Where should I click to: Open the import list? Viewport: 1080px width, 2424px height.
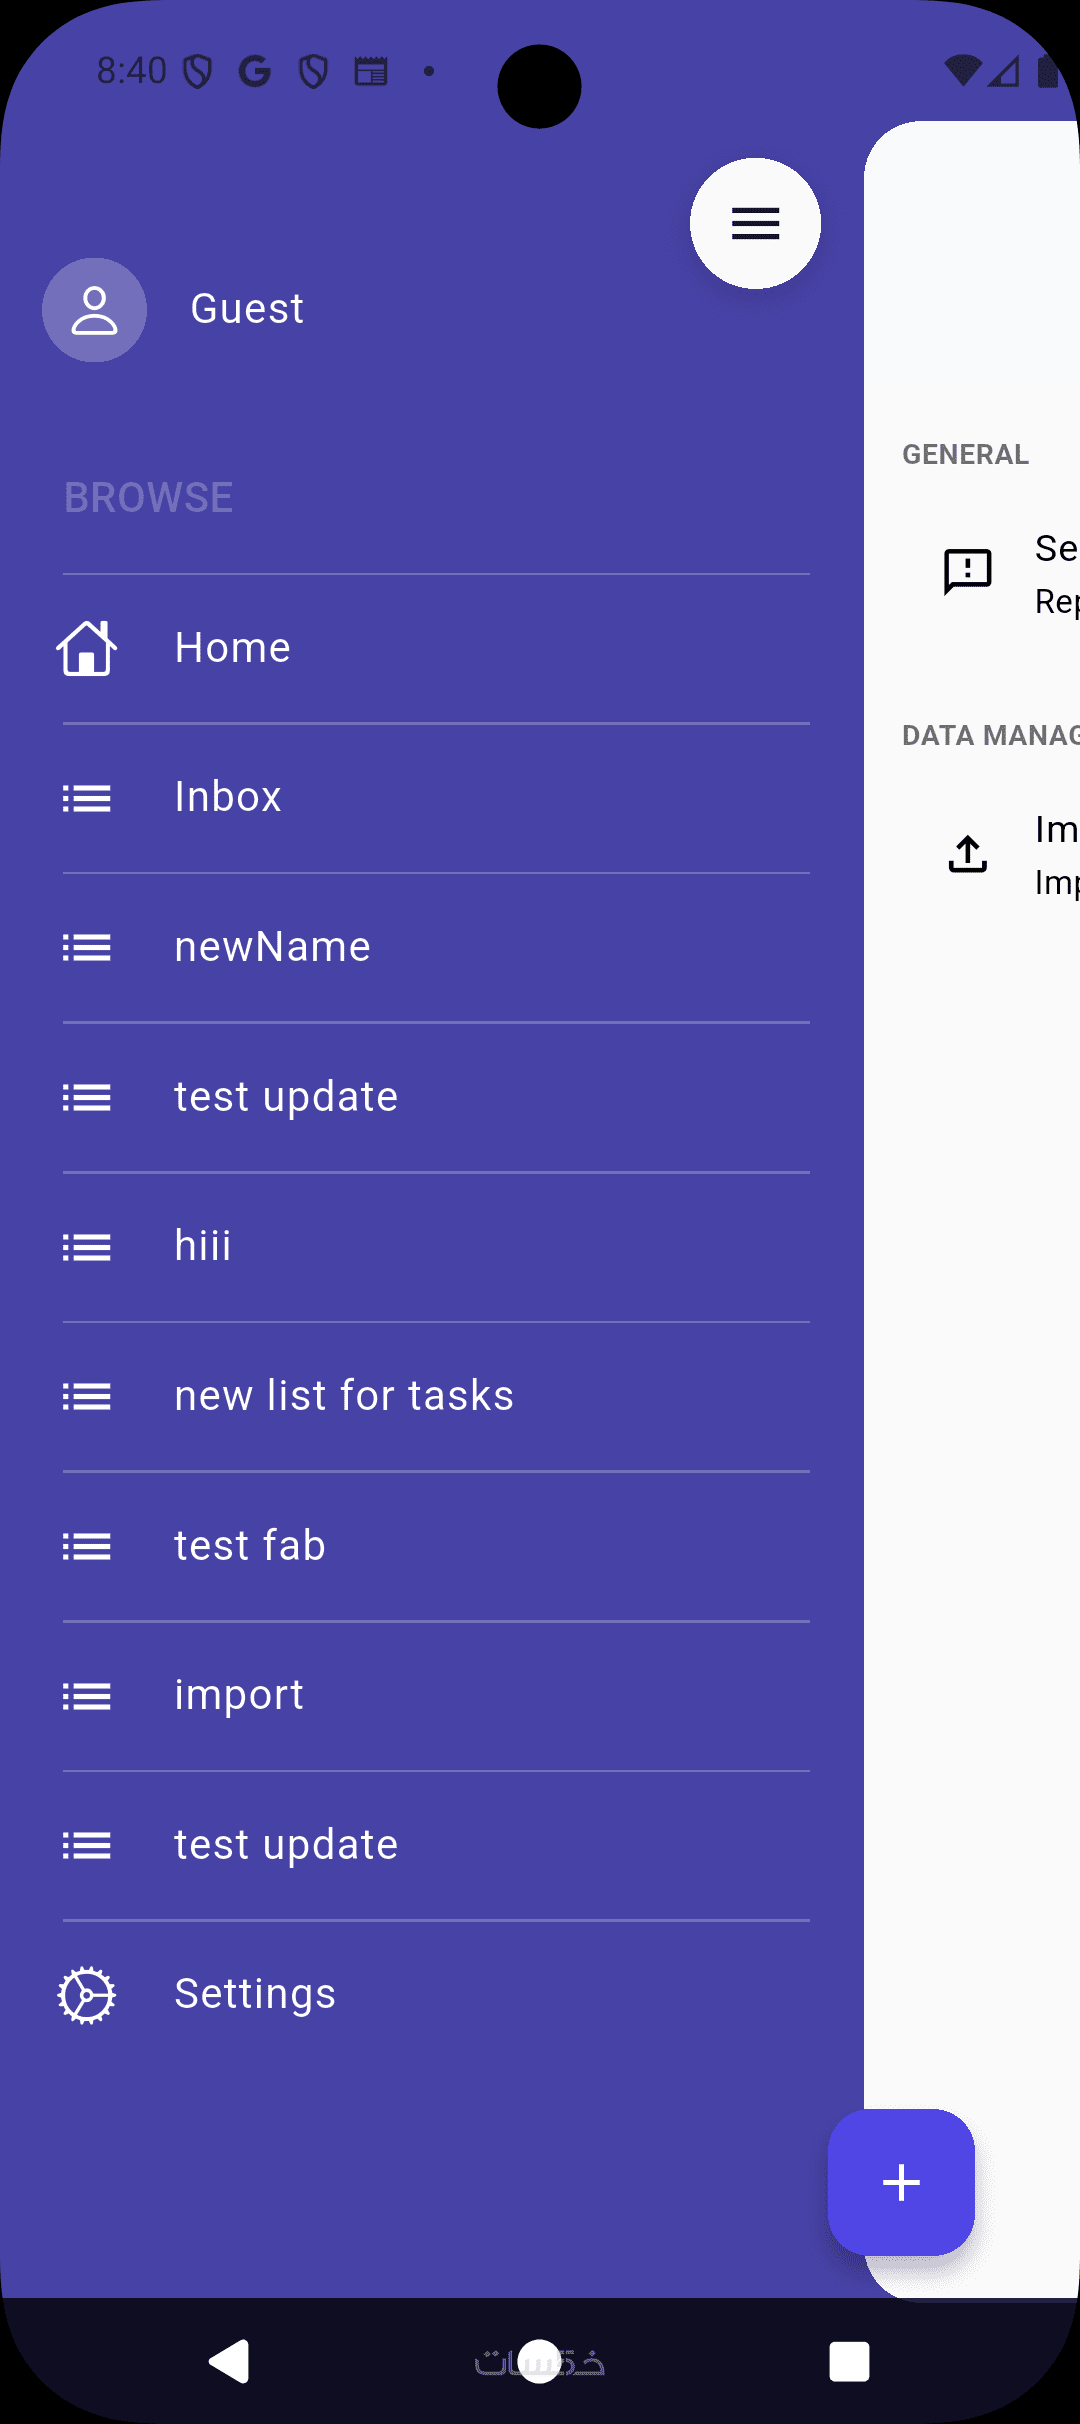click(239, 1695)
